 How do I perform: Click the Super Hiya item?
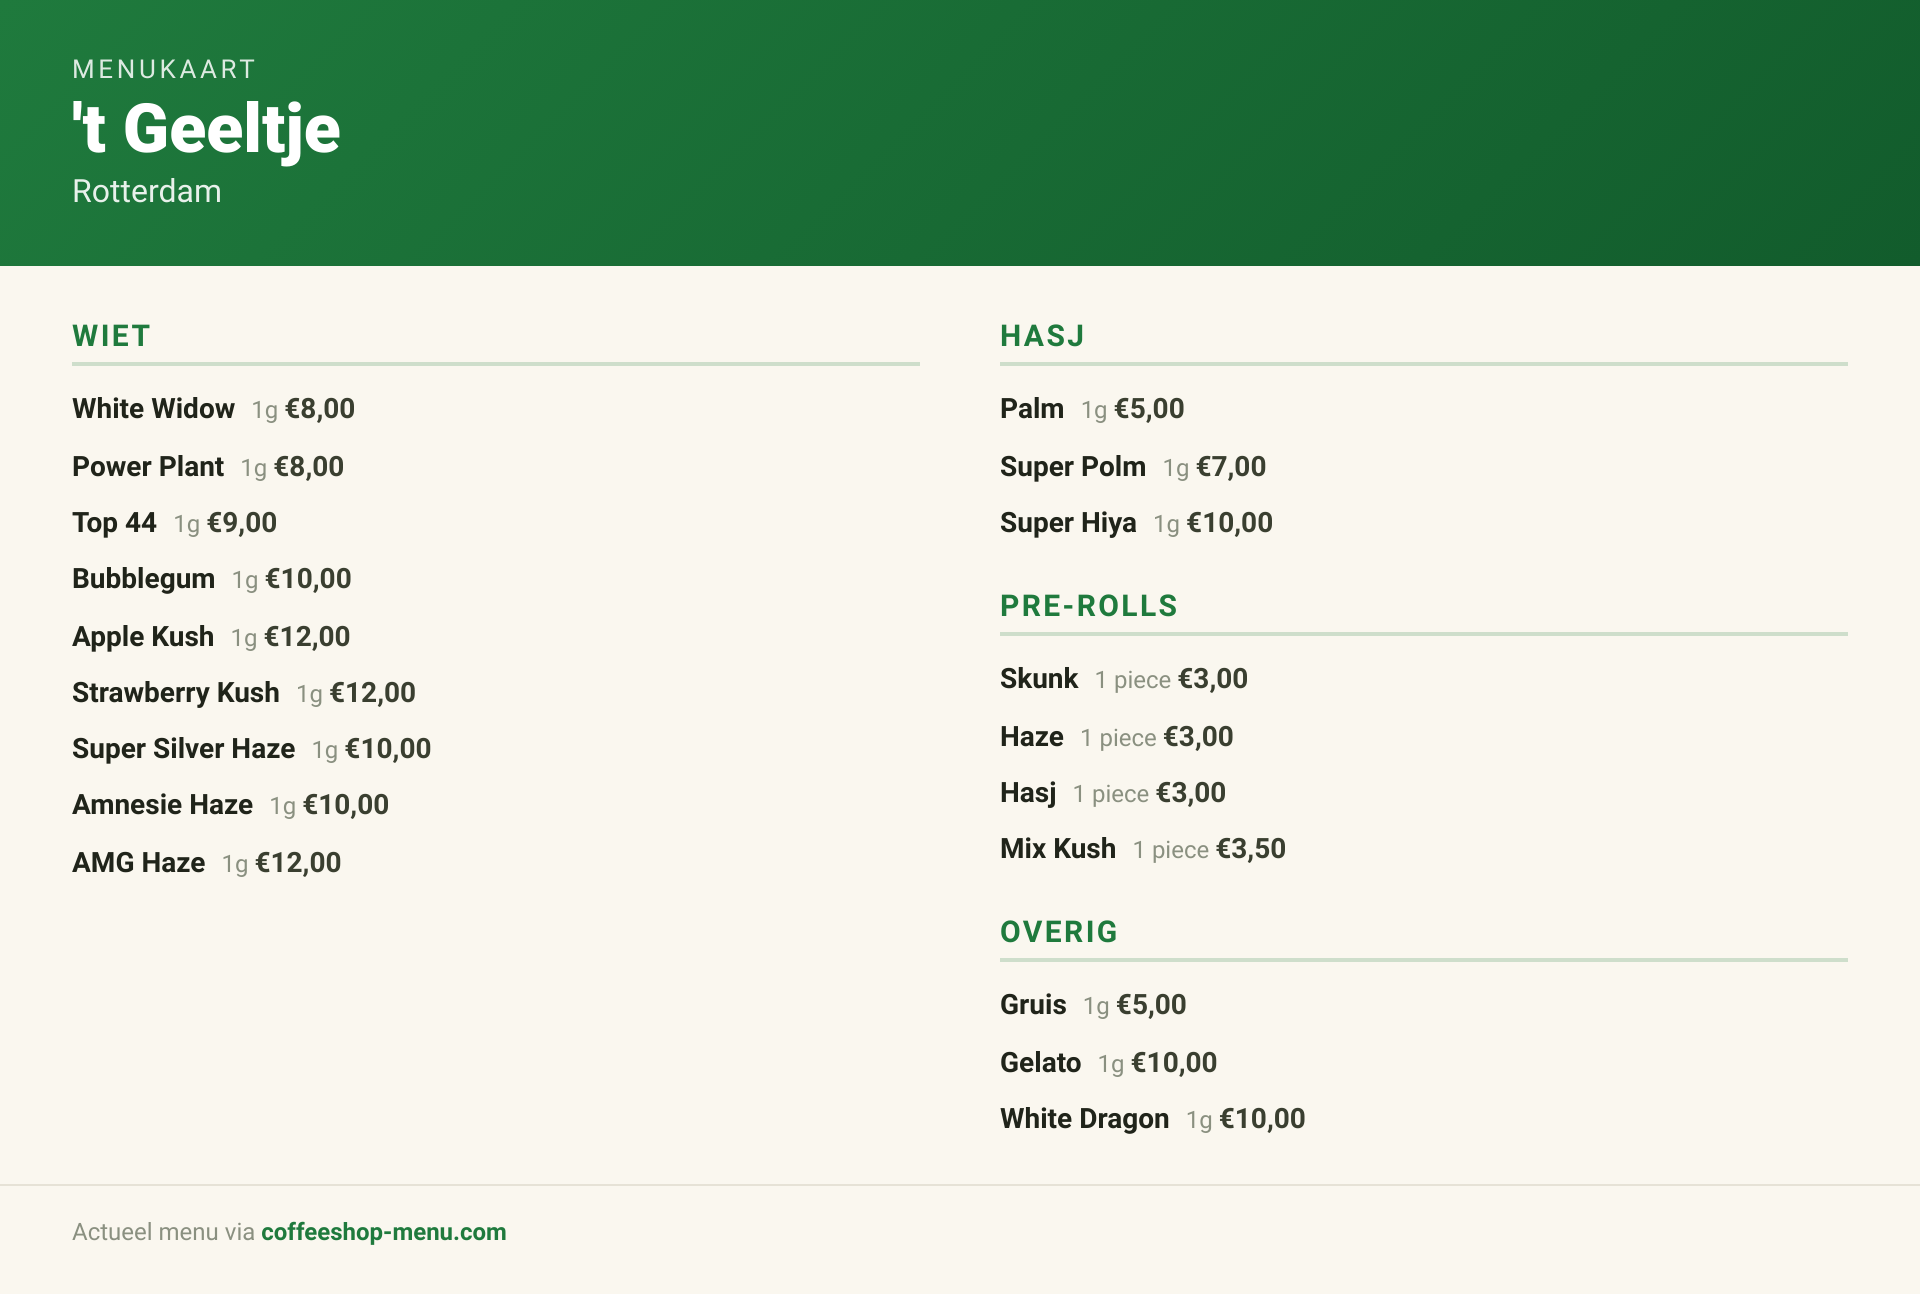click(x=1068, y=523)
